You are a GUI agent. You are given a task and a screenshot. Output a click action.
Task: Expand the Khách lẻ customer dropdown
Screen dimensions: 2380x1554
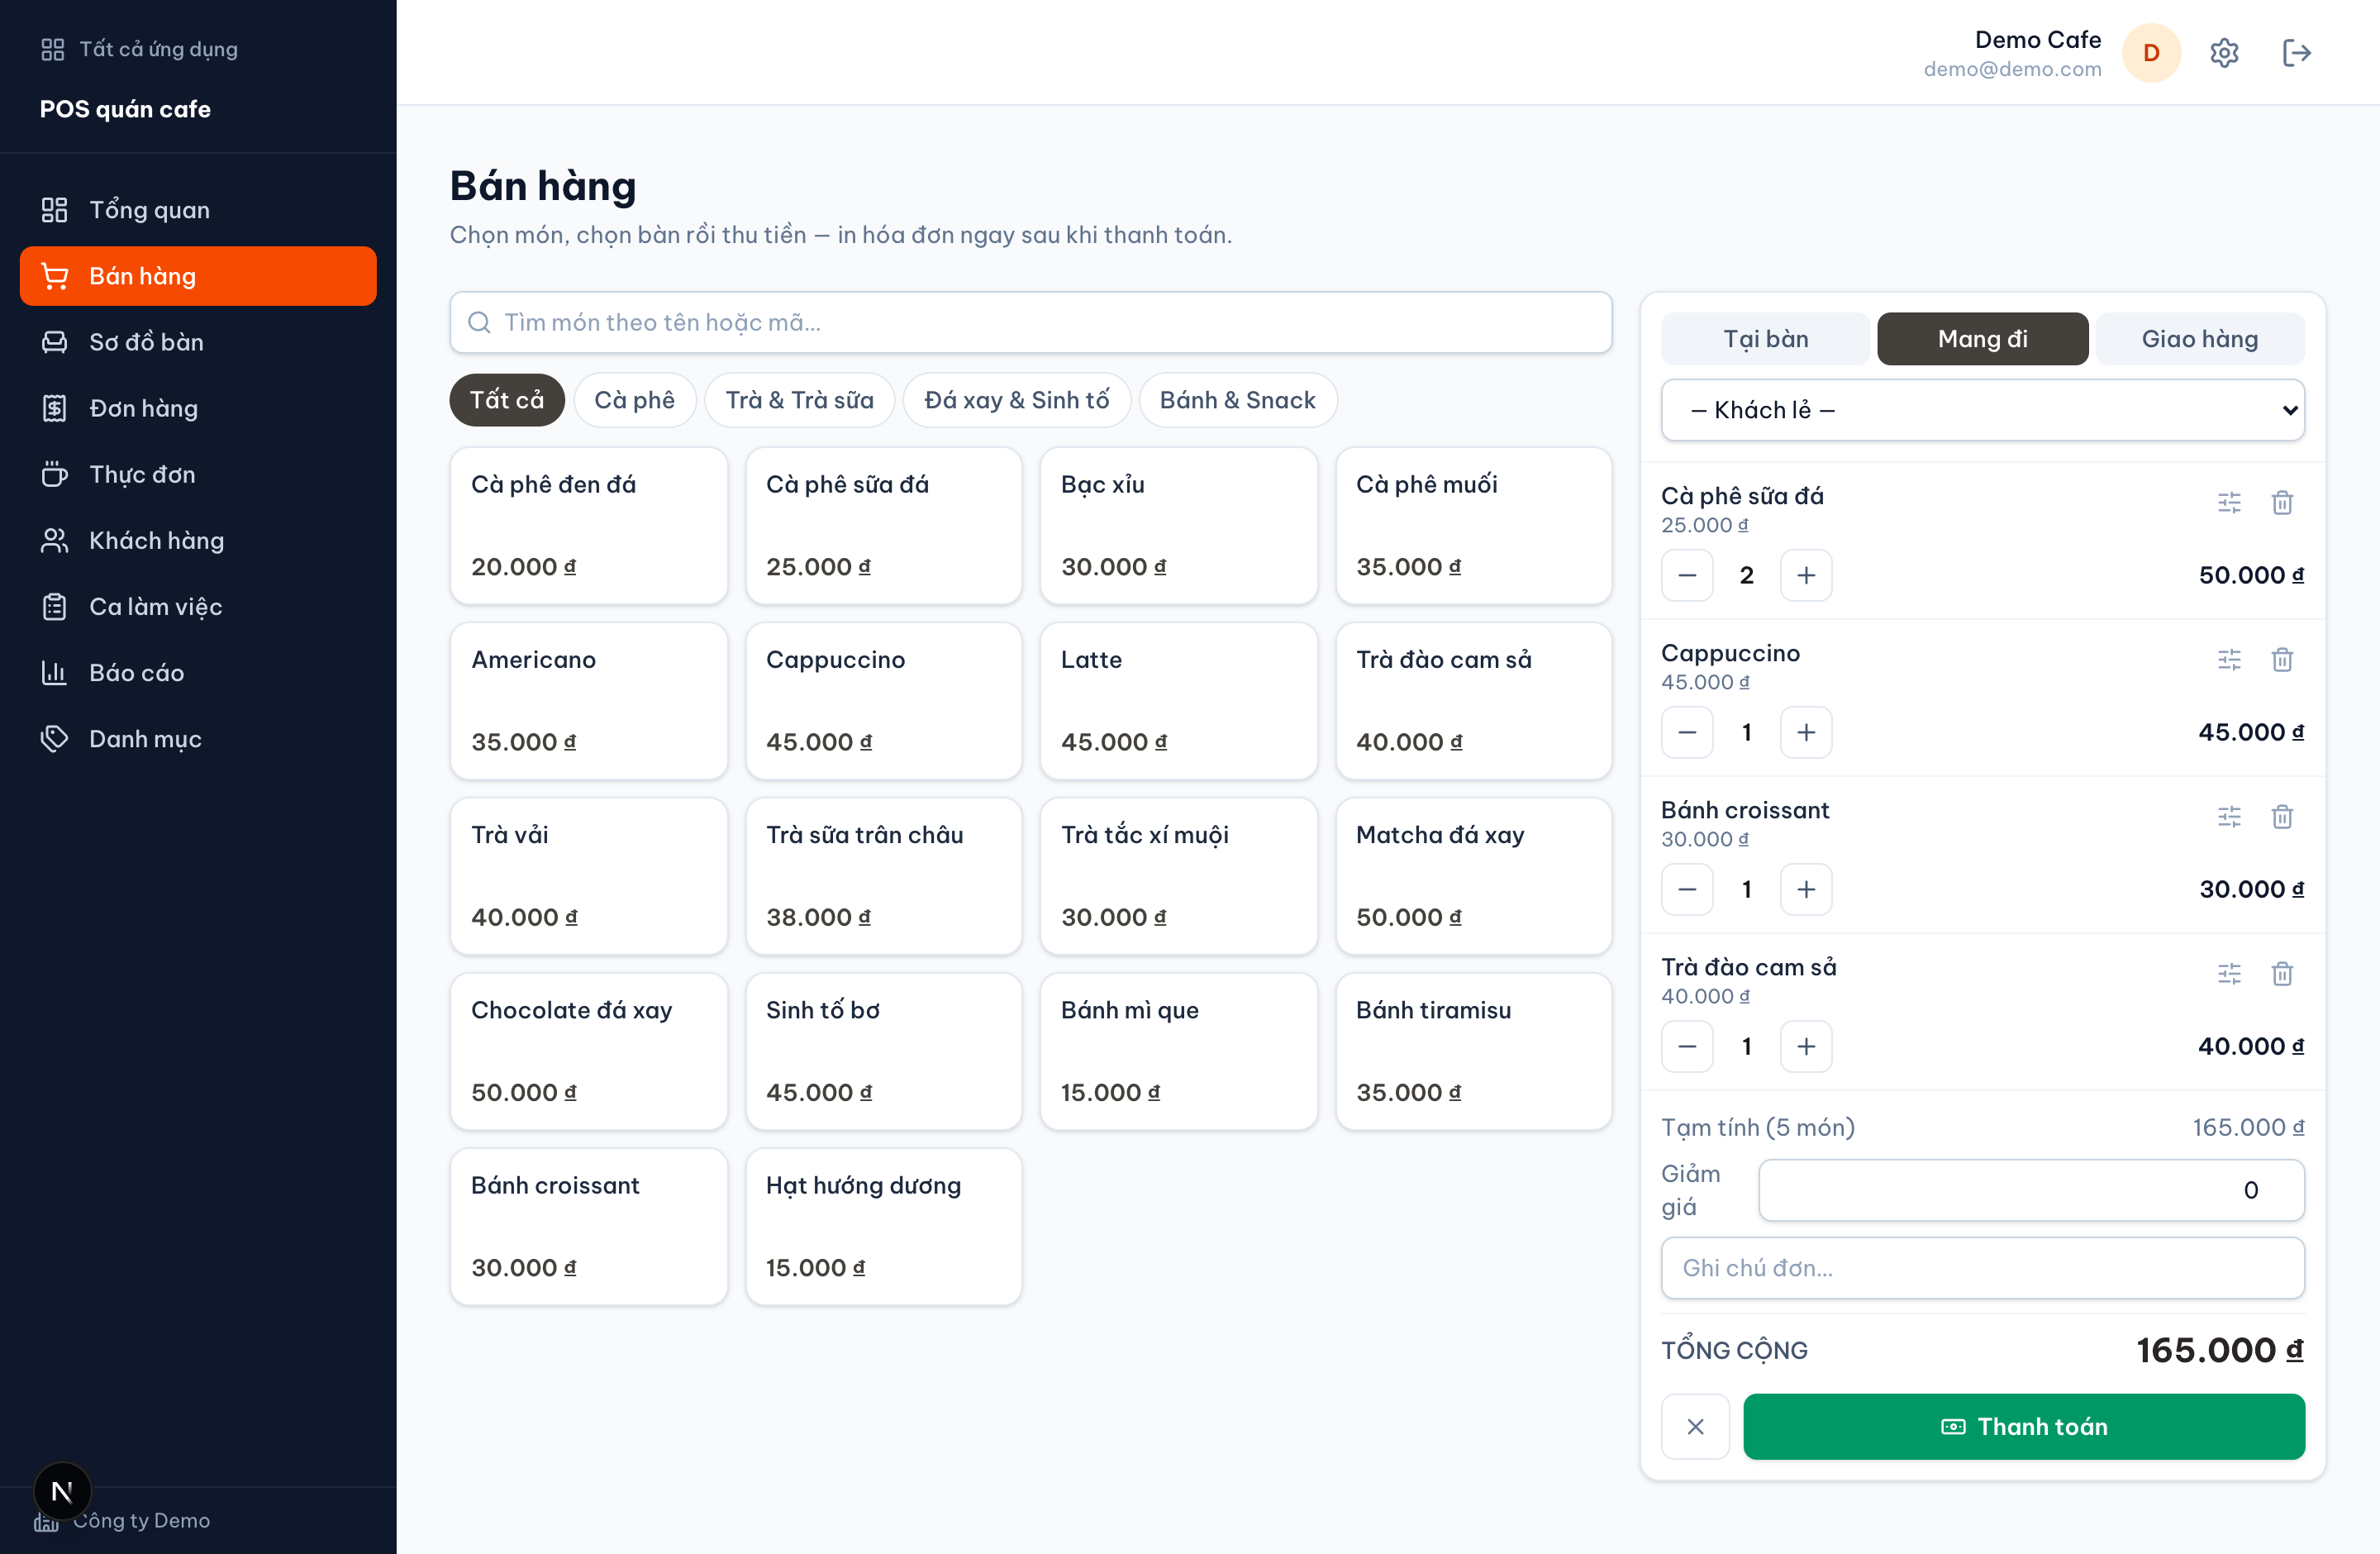[x=1983, y=410]
